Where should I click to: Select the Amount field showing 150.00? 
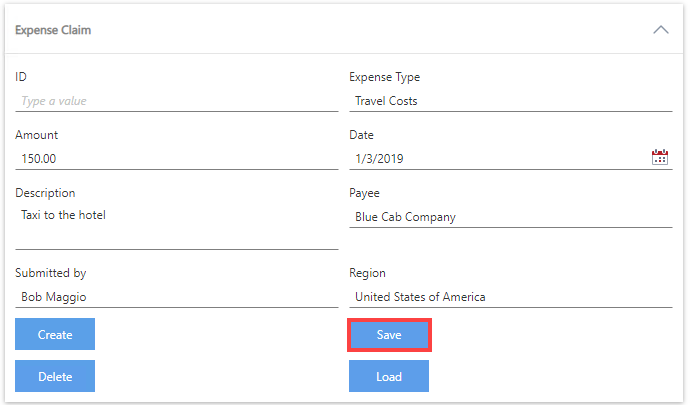click(176, 158)
